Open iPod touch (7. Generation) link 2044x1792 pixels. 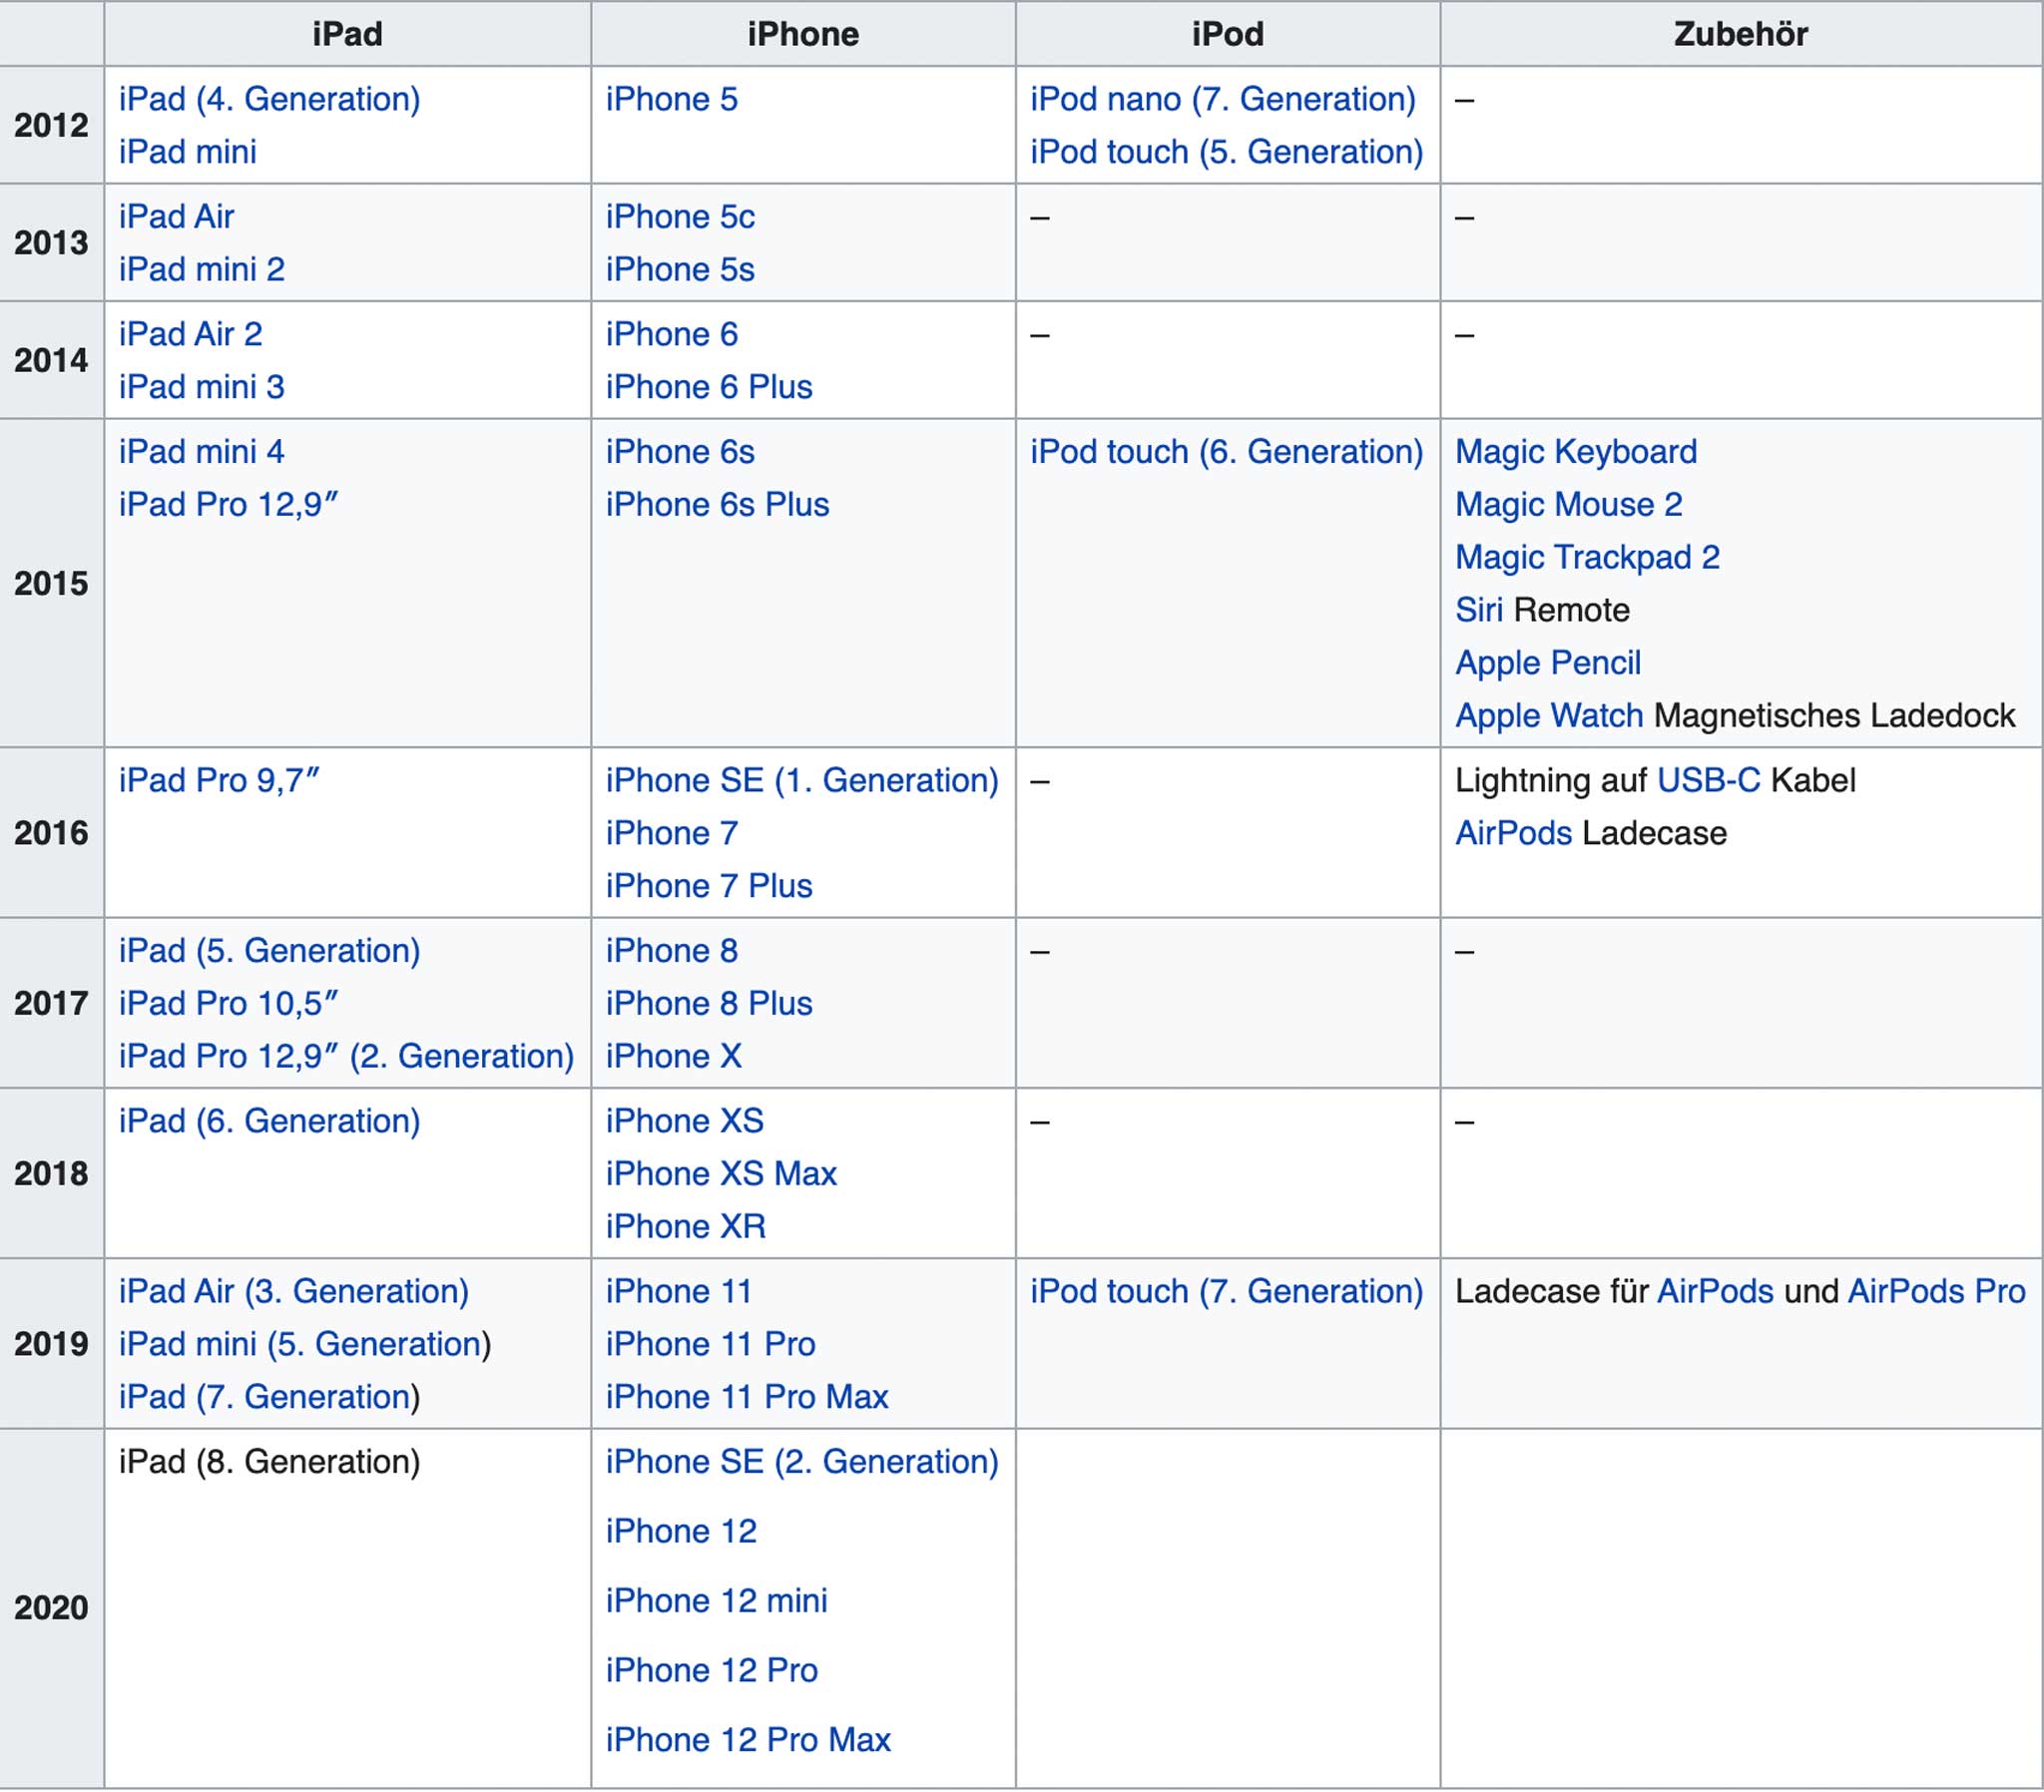pos(1226,1292)
